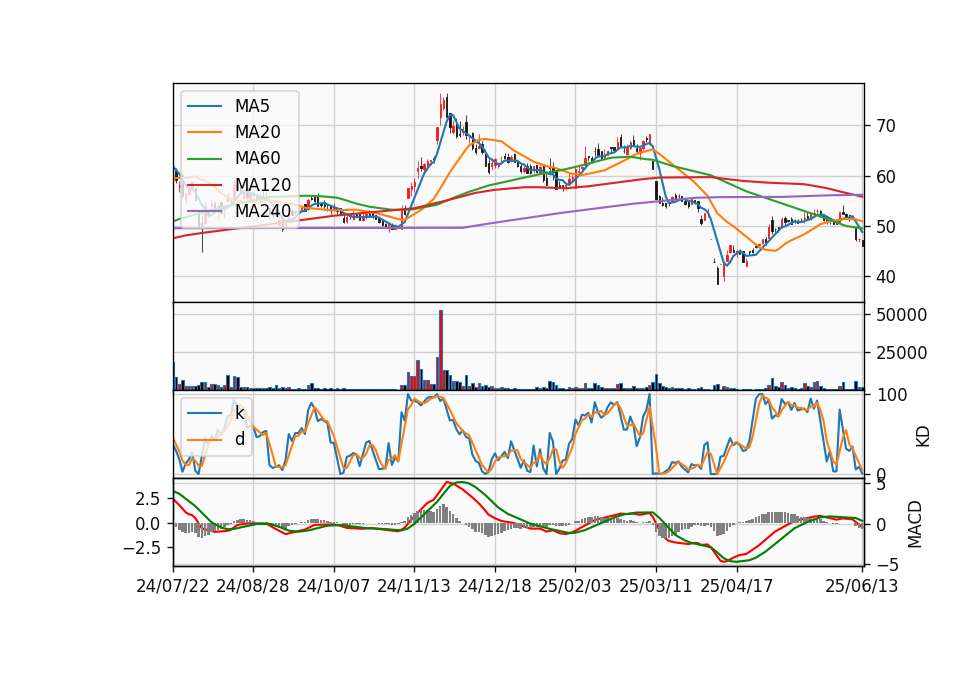This screenshot has height=690, width=960.
Task: Click the volume axis value 25000
Action: pos(901,353)
